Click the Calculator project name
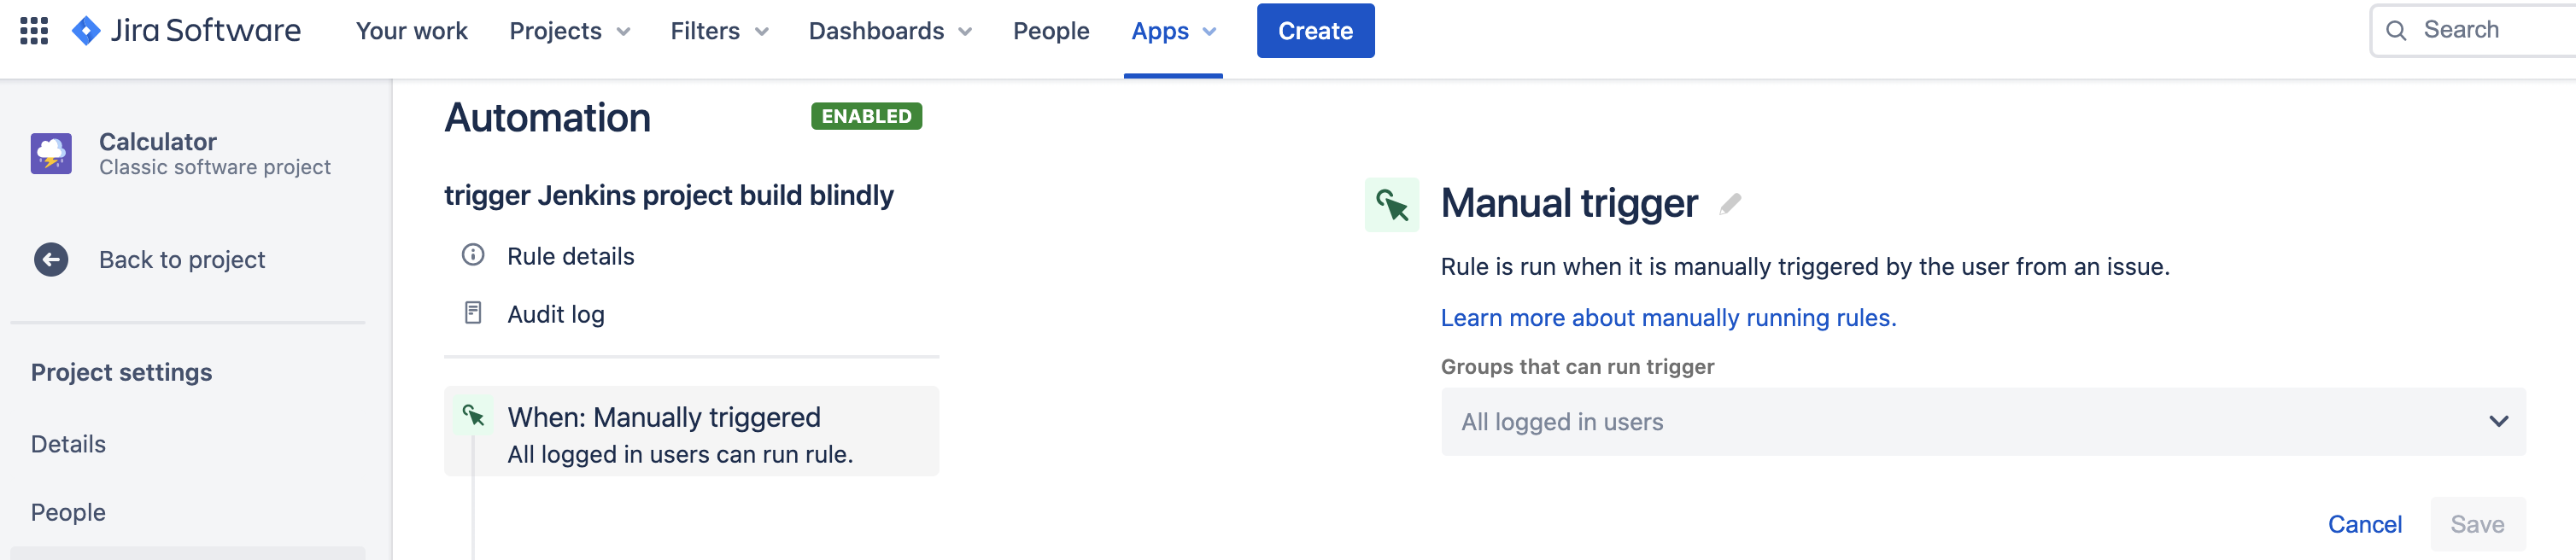Screen dimensions: 2576x560 (x=158, y=141)
